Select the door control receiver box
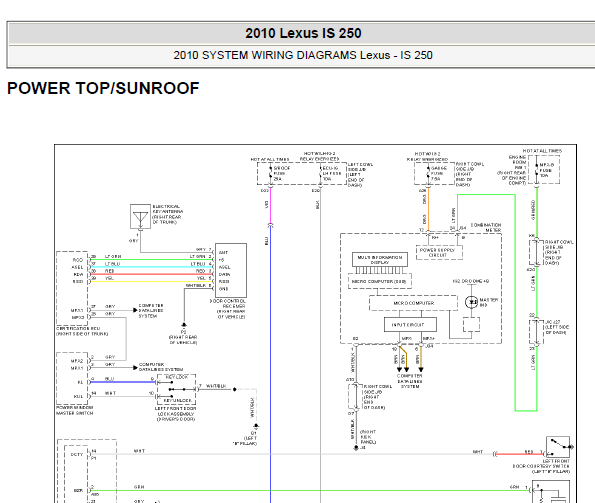This screenshot has width=595, height=503. [x=231, y=270]
